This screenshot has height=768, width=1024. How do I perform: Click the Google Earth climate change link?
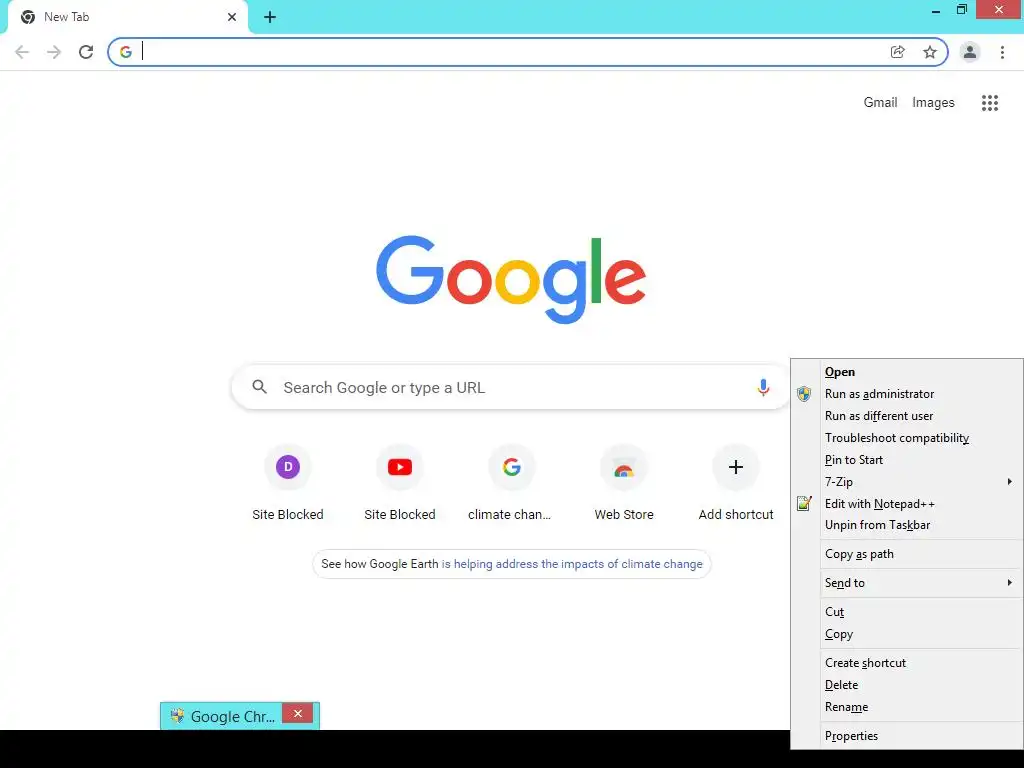(x=572, y=564)
